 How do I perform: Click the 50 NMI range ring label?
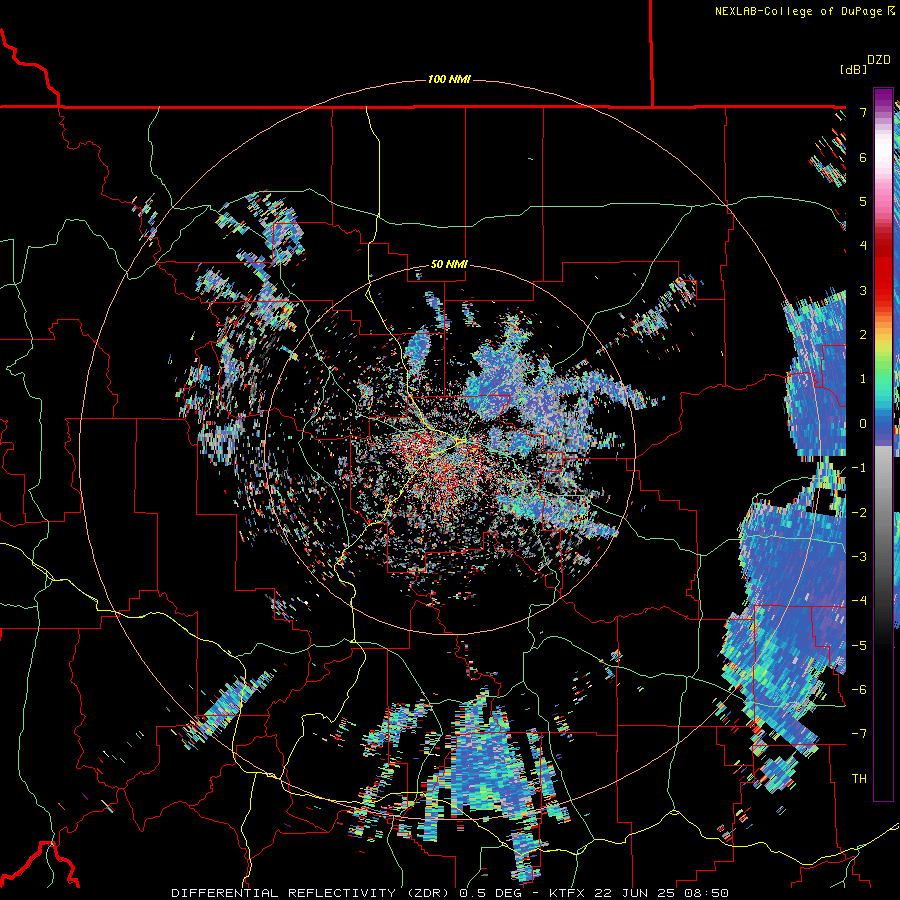point(449,265)
